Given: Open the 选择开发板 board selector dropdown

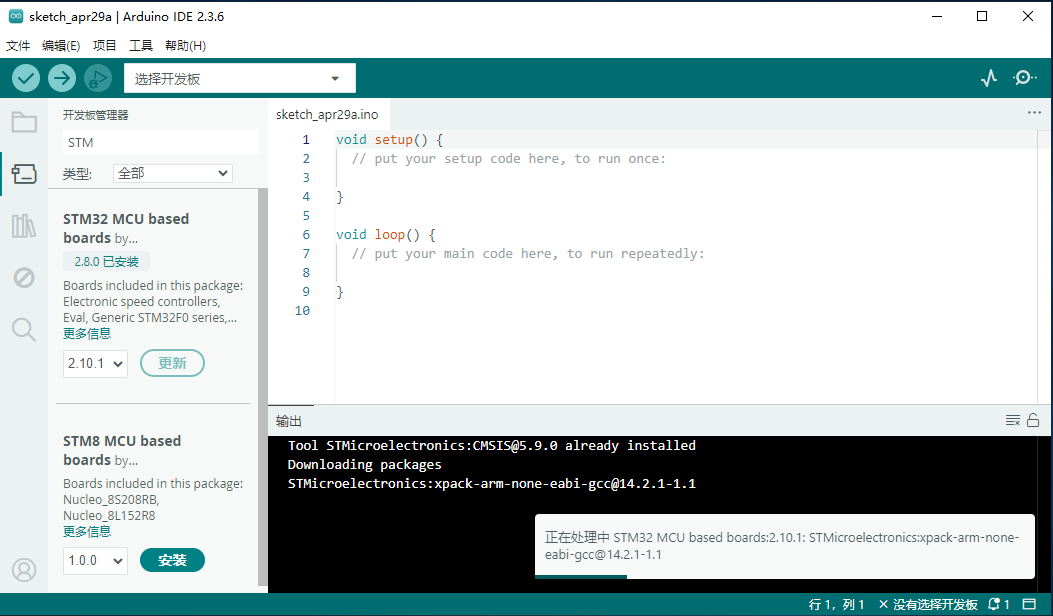Looking at the screenshot, I should click(x=239, y=79).
